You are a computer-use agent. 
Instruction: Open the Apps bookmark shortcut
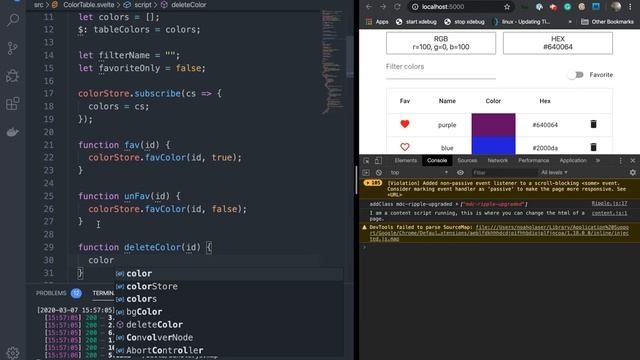(x=377, y=22)
